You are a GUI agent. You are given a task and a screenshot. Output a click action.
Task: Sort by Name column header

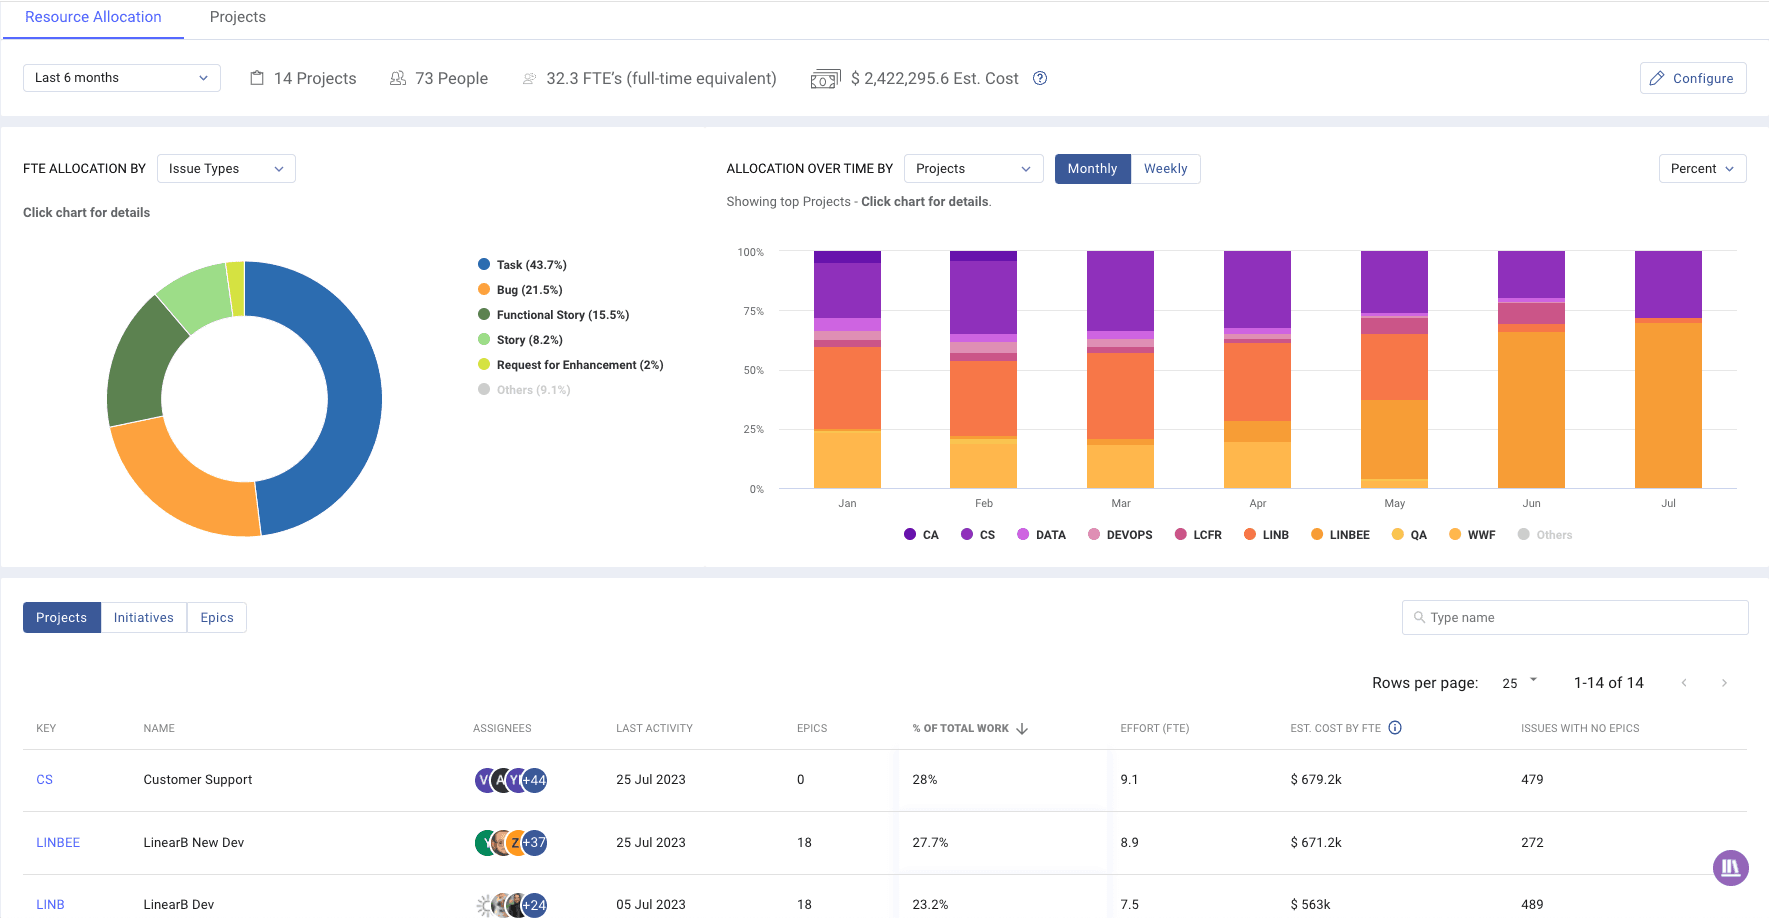[159, 729]
